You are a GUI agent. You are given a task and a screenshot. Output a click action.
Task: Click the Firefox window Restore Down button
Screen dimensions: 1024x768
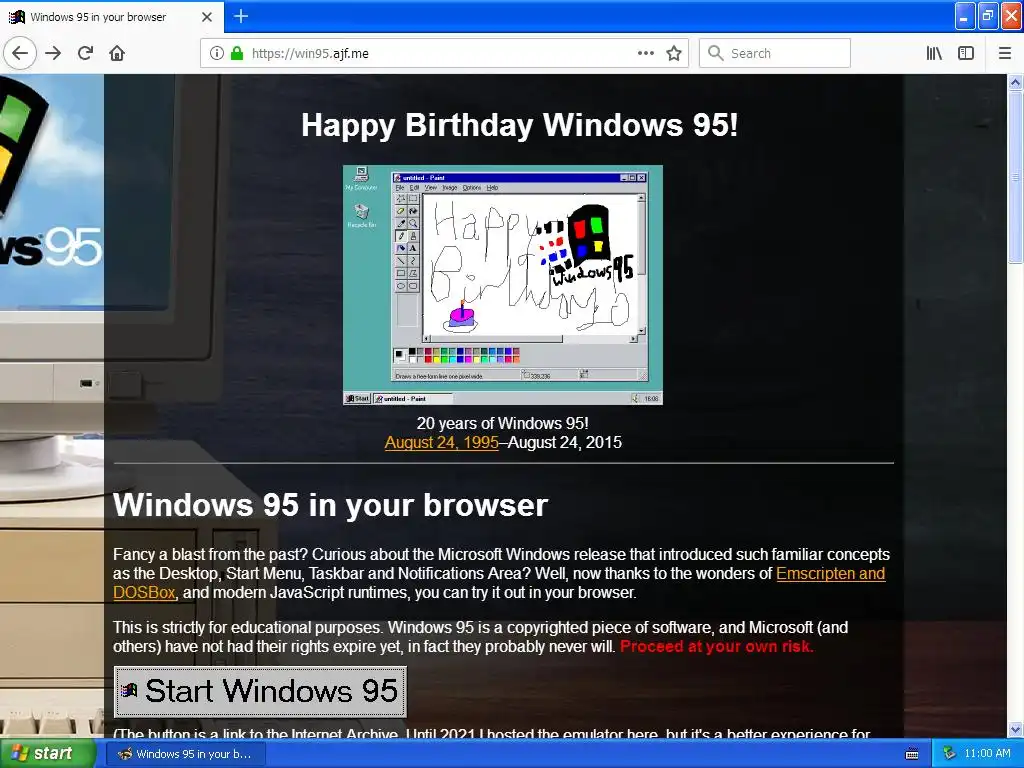[989, 16]
